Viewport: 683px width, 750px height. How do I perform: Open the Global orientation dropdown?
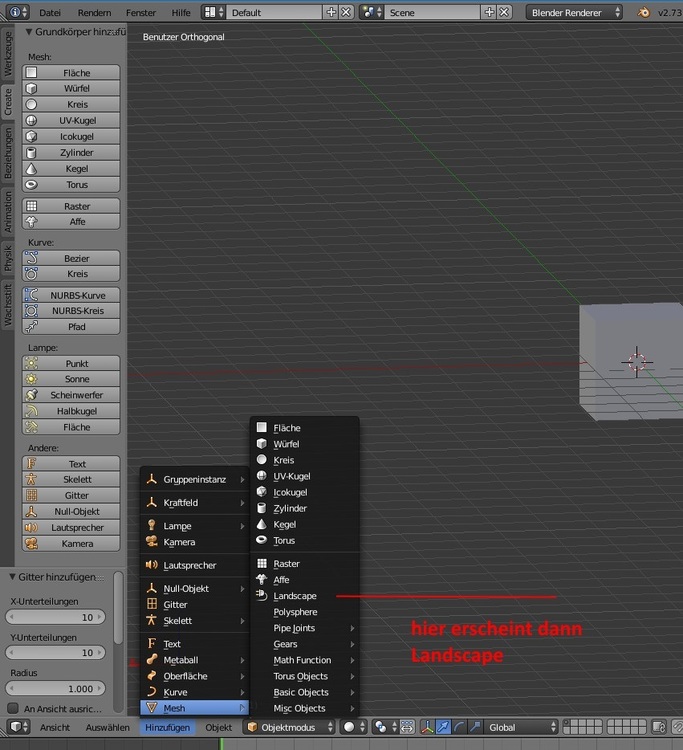521,728
